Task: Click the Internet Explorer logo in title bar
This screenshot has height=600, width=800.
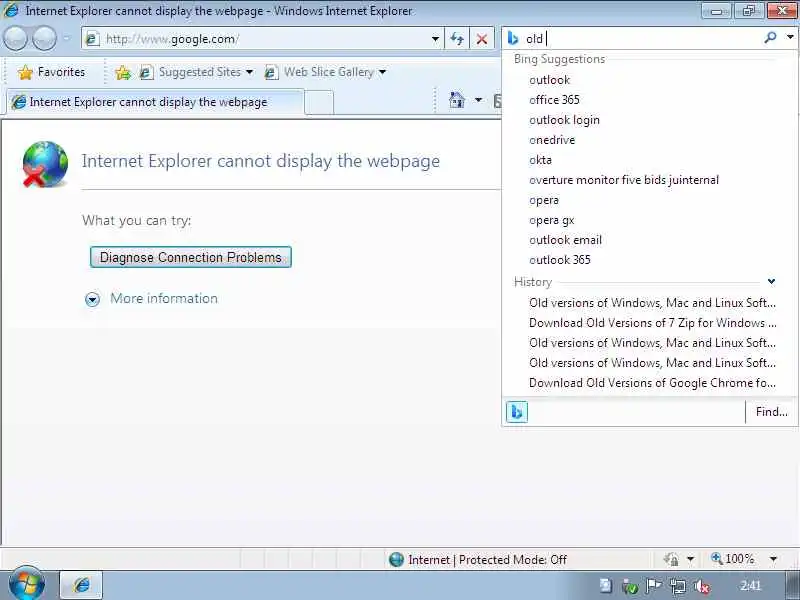Action: coord(11,10)
